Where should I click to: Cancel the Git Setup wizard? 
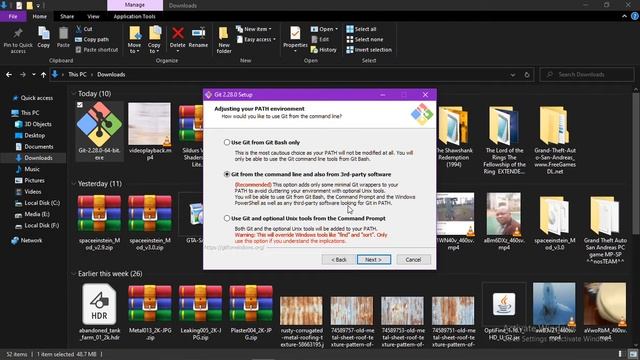(413, 260)
